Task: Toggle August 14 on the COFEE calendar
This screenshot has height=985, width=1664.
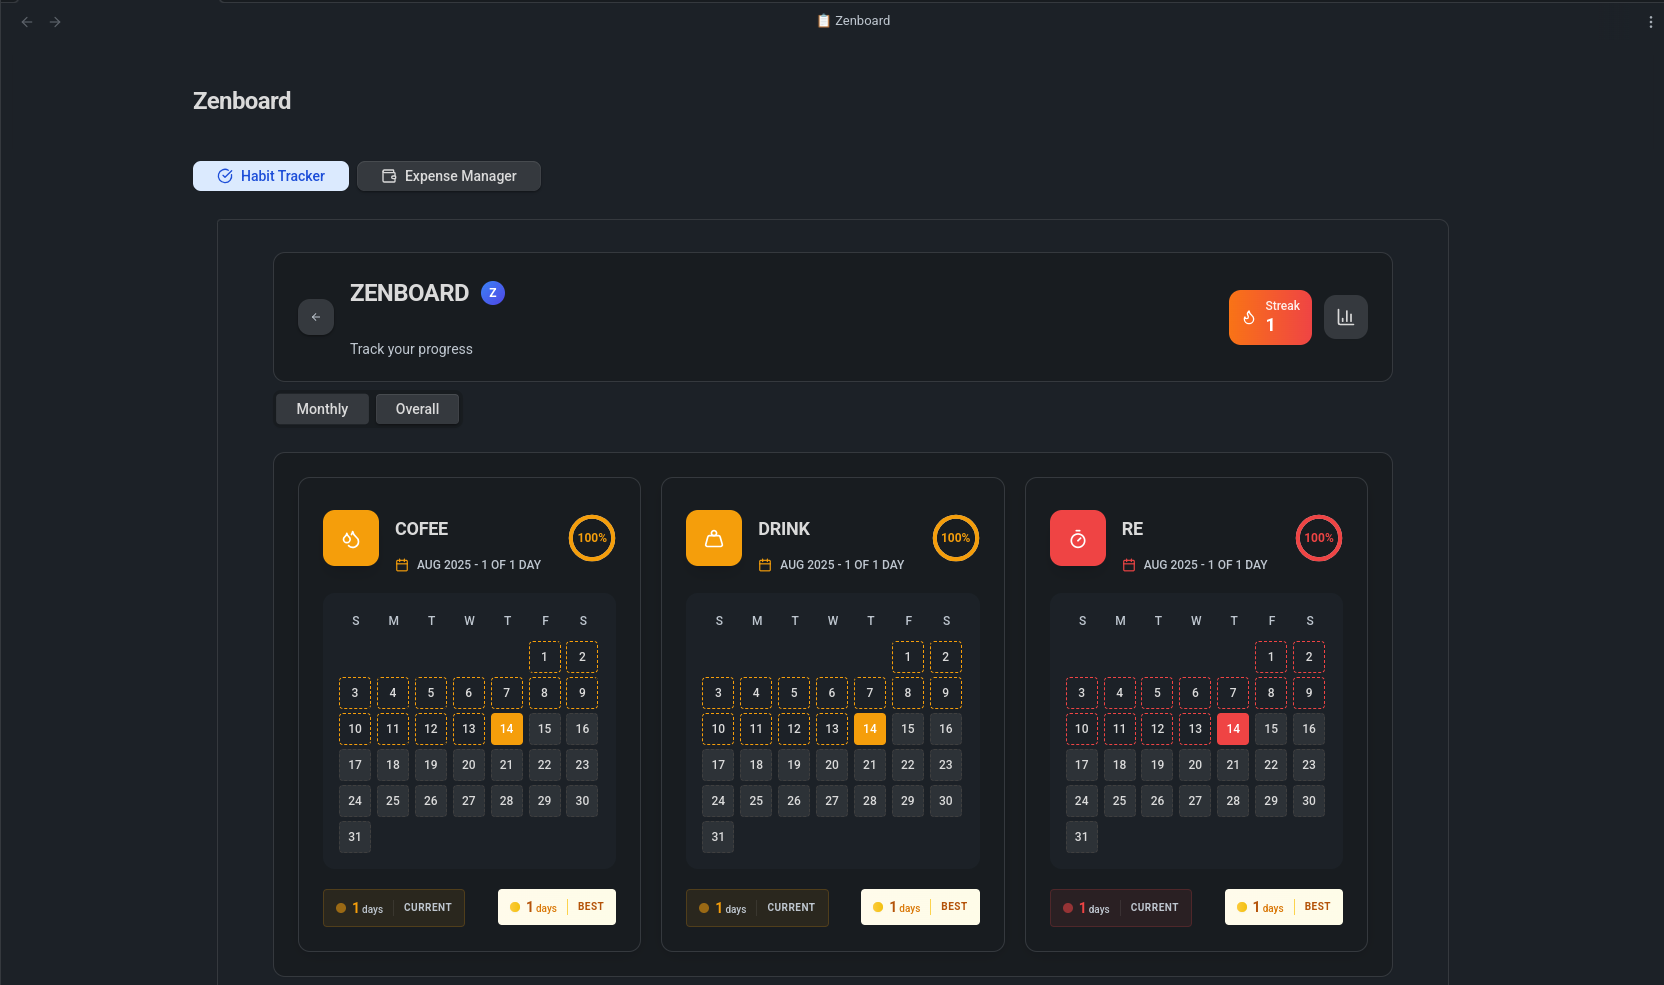Action: (506, 729)
